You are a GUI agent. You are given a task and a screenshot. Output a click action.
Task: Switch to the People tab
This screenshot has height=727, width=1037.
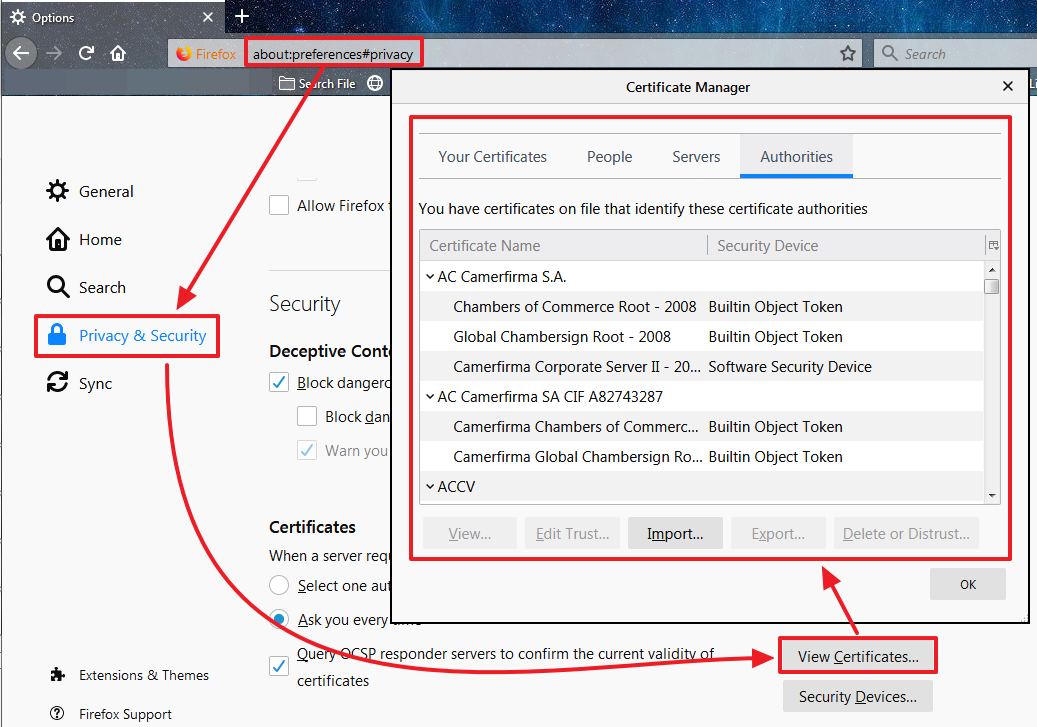pos(610,157)
